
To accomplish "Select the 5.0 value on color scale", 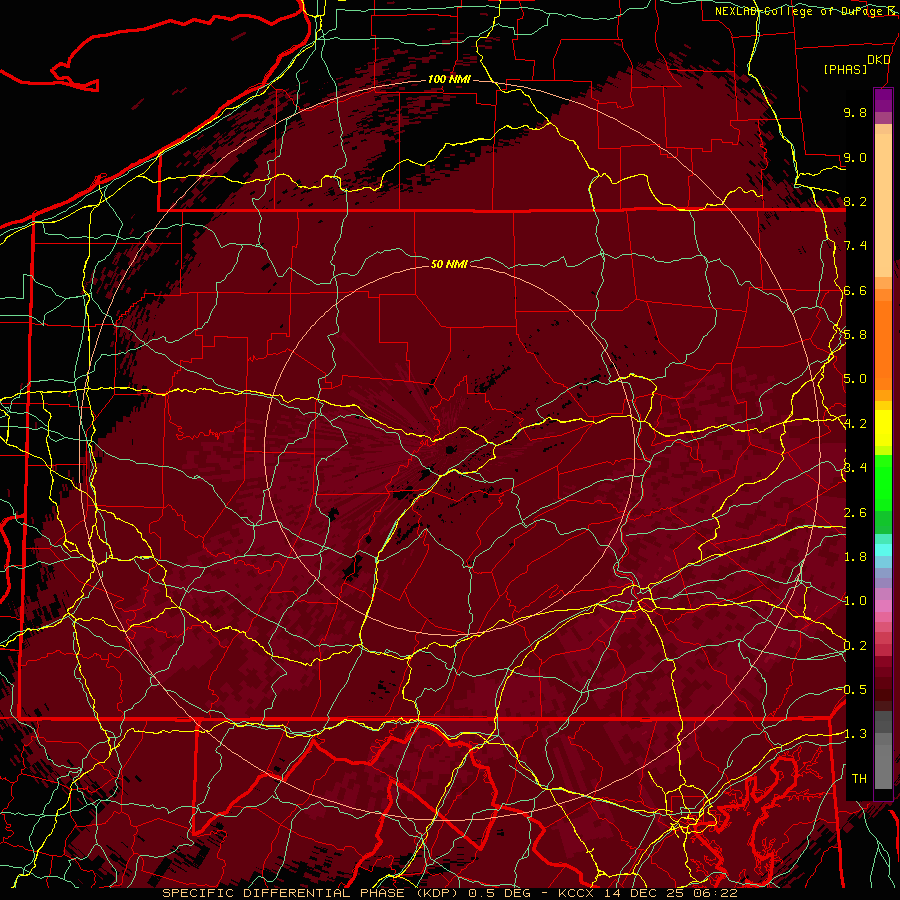I will (855, 379).
